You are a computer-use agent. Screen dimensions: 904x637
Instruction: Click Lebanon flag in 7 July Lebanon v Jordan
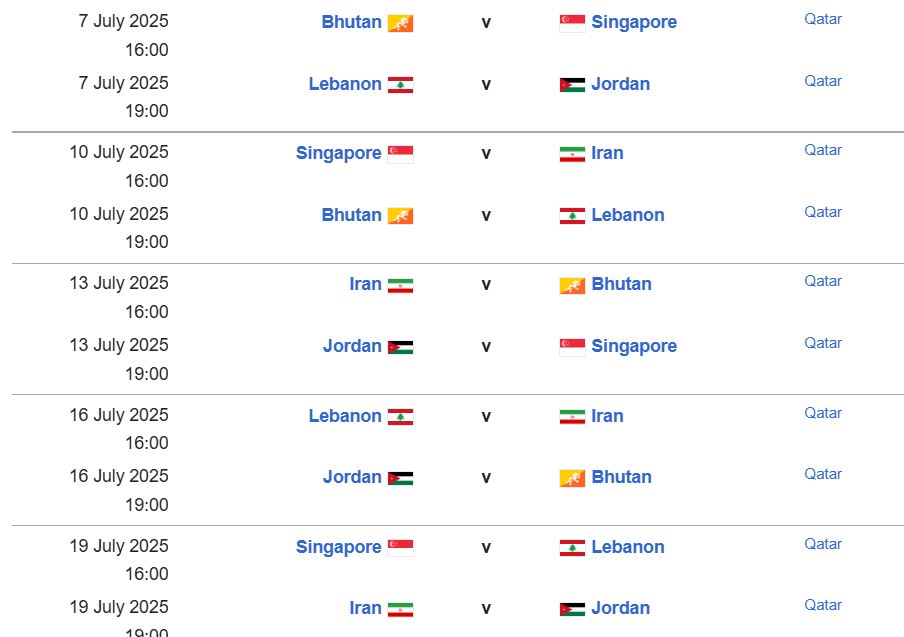pos(400,85)
